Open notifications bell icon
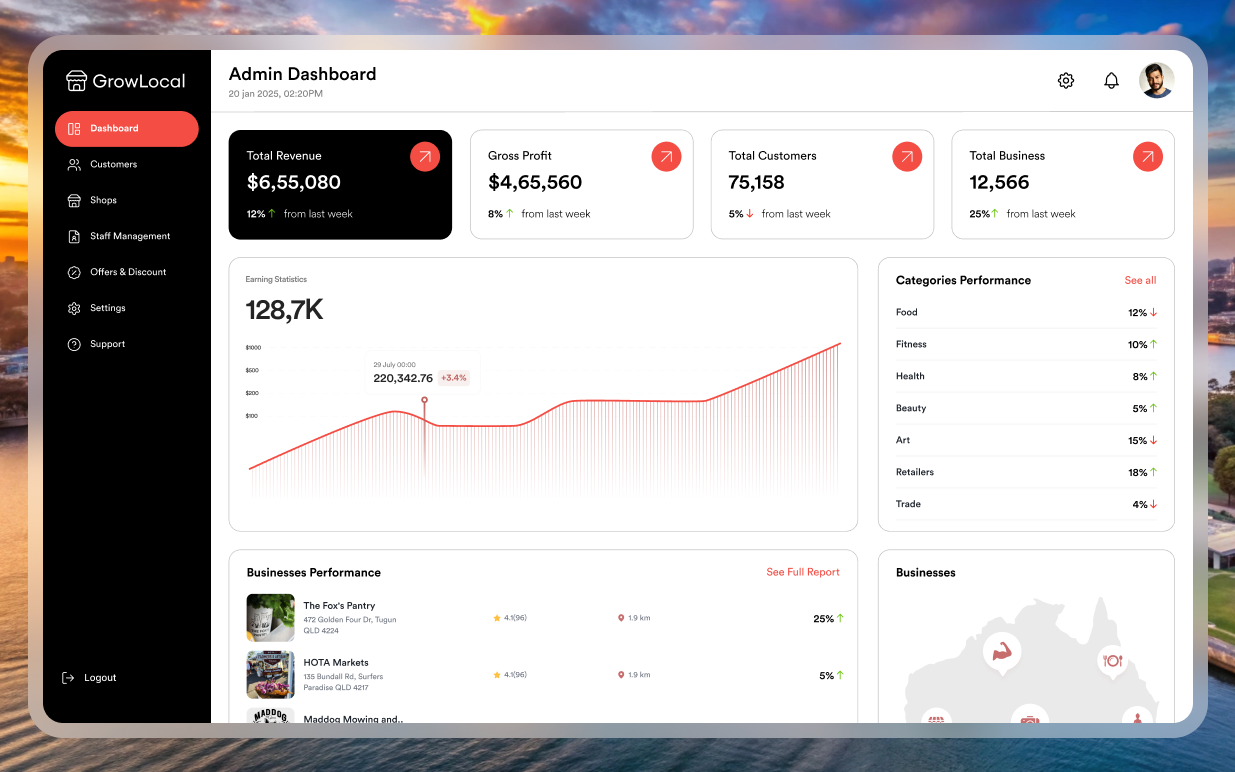This screenshot has width=1235, height=772. pyautogui.click(x=1111, y=81)
